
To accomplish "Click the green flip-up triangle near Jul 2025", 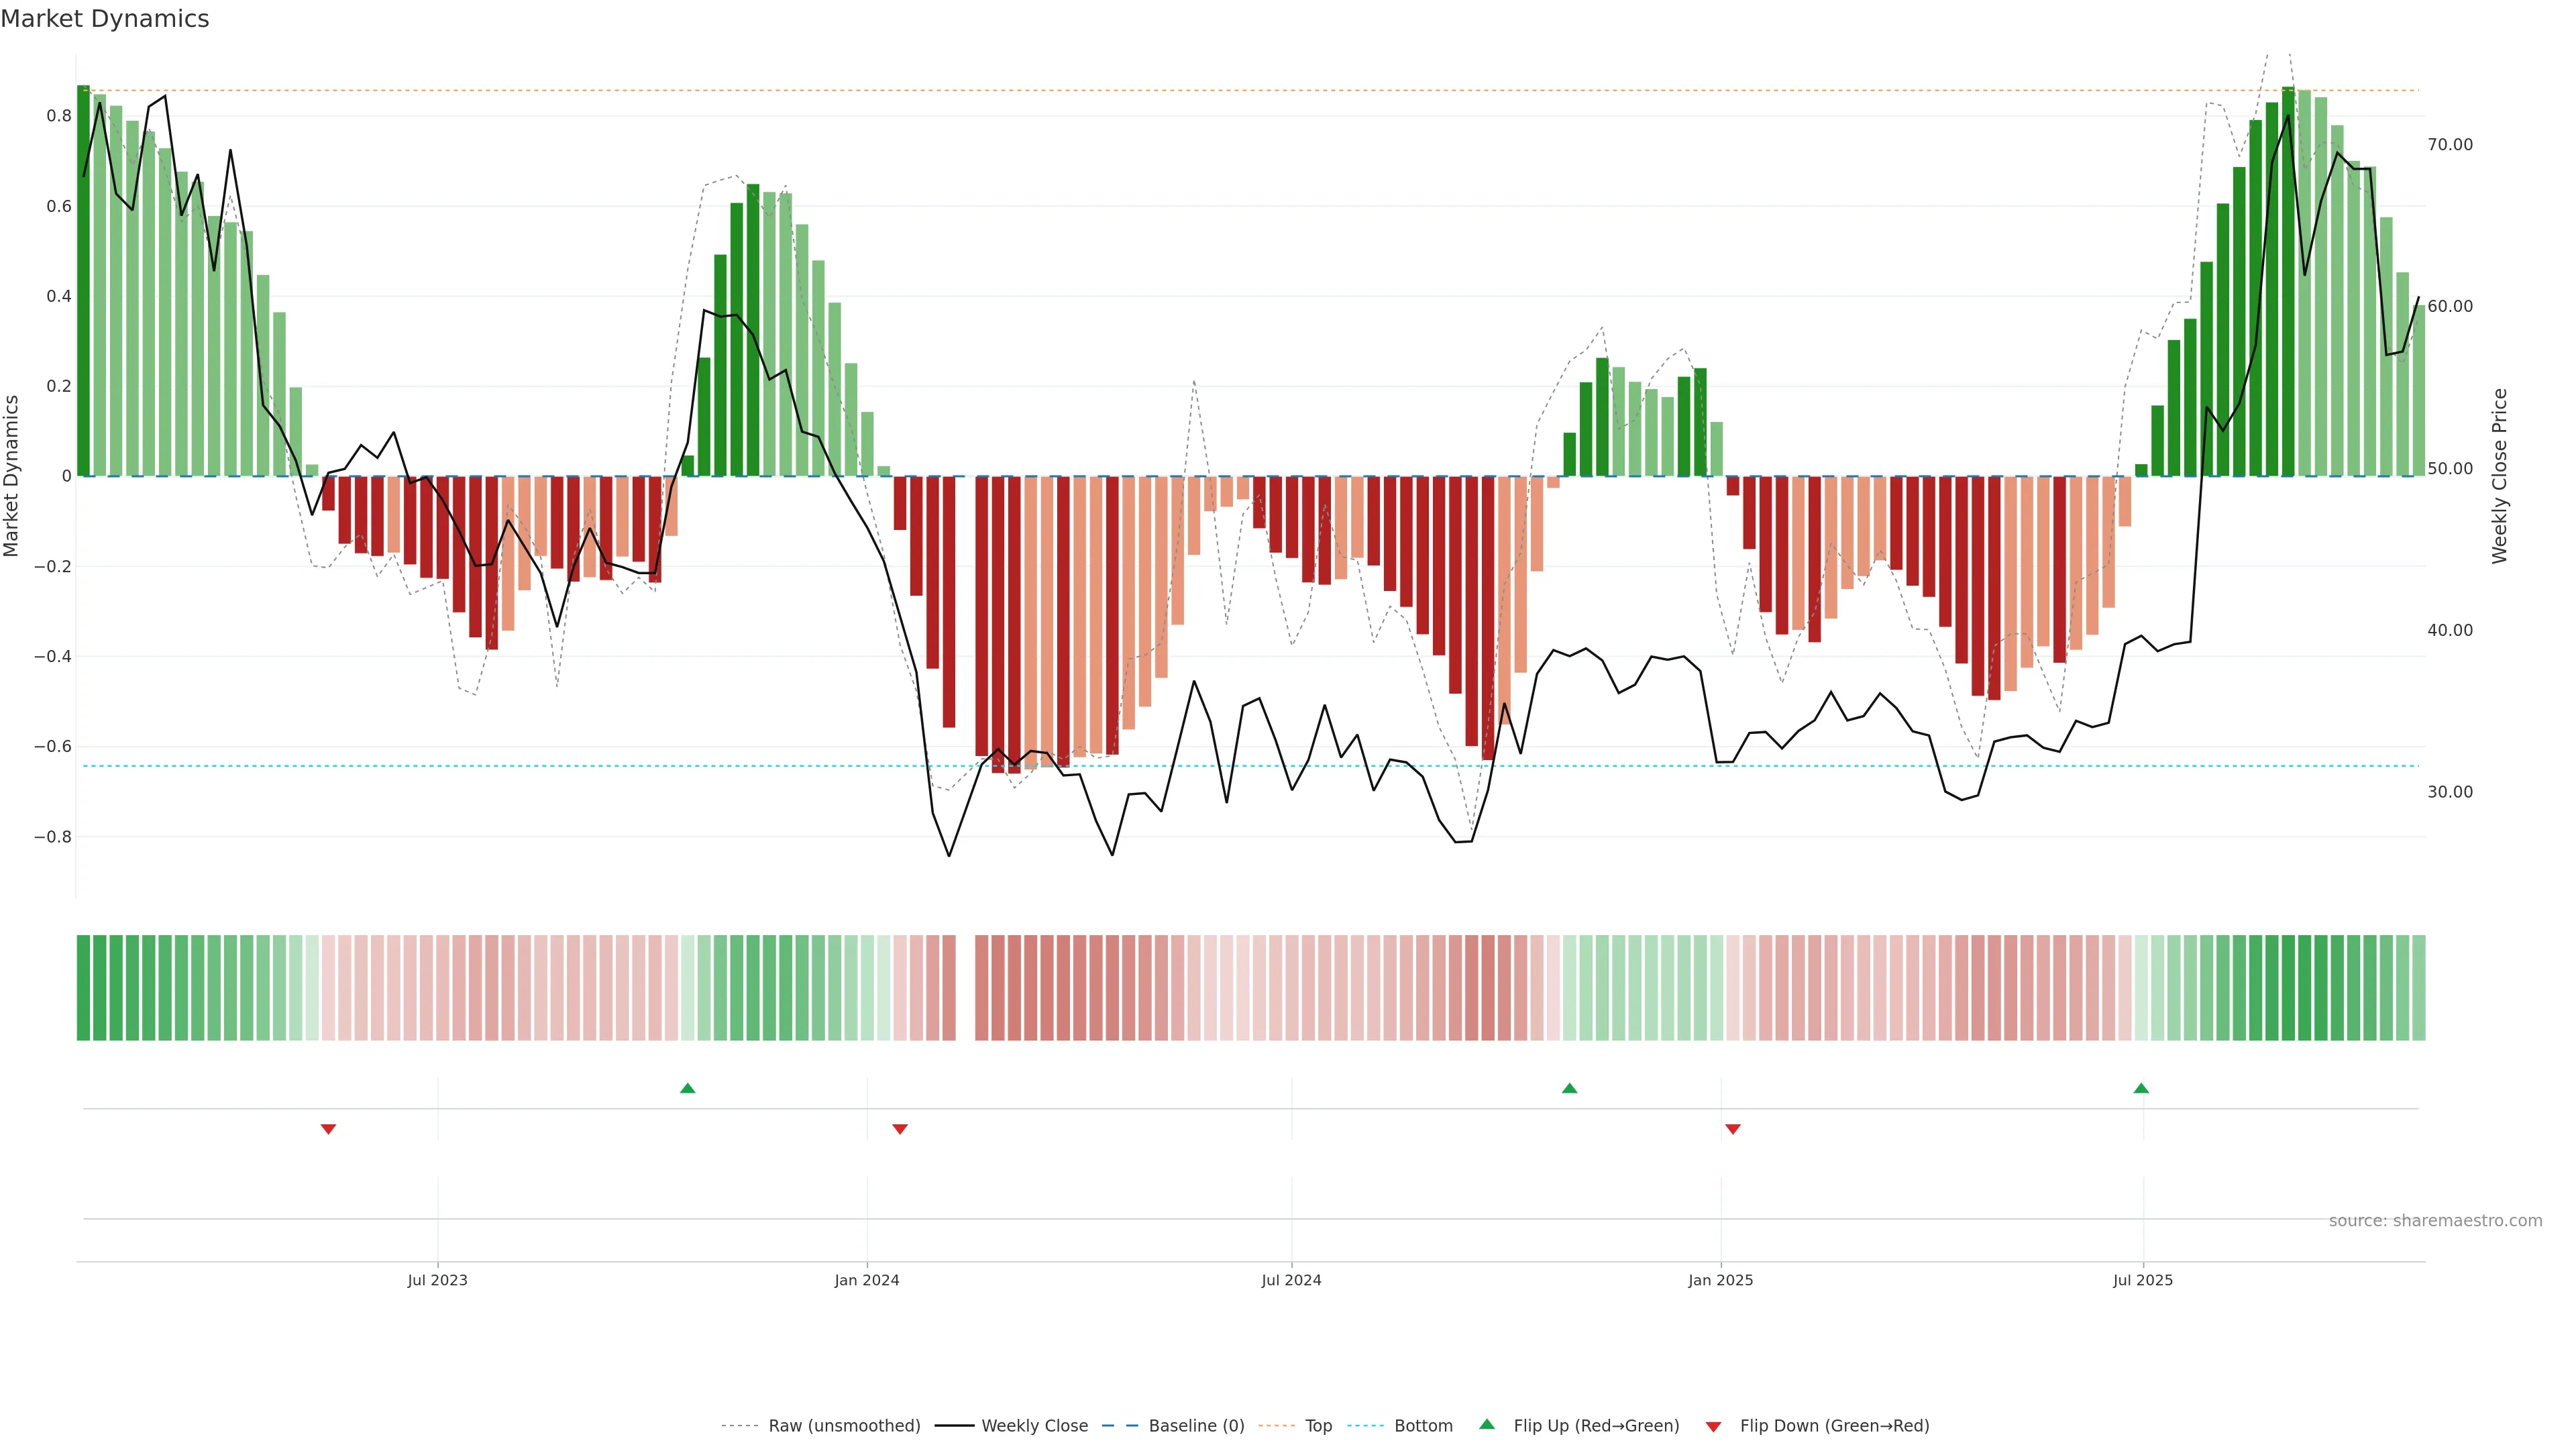I will 2141,1088.
